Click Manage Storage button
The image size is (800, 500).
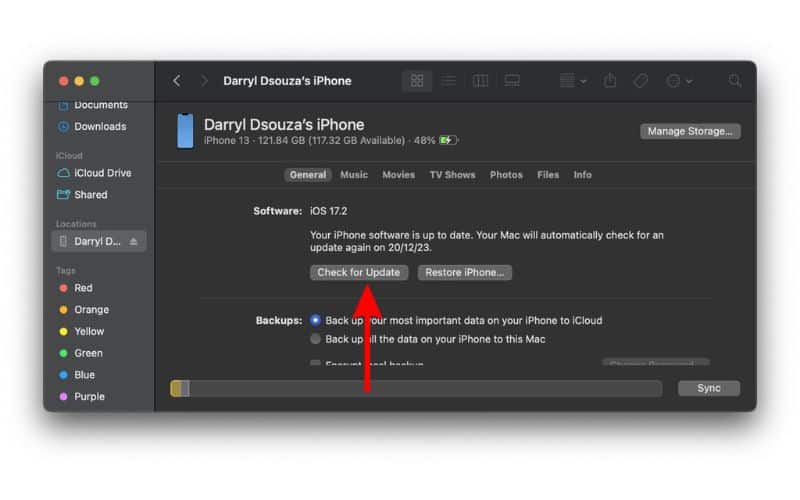pos(690,131)
